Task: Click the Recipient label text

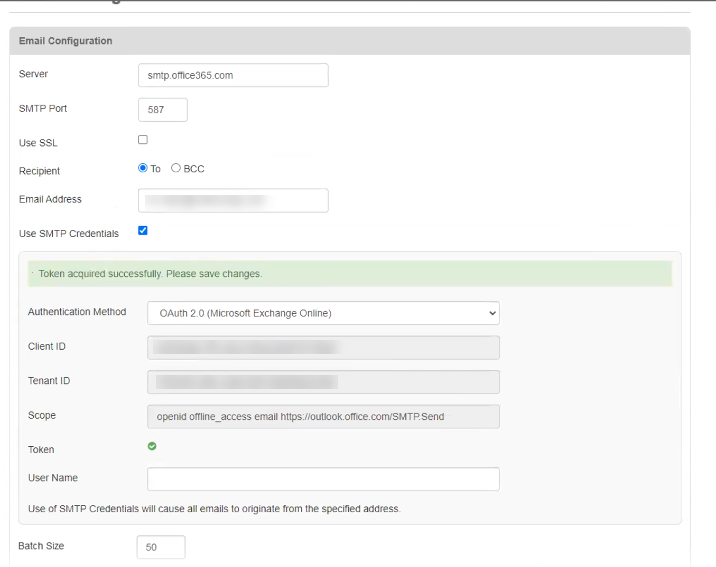Action: point(39,171)
